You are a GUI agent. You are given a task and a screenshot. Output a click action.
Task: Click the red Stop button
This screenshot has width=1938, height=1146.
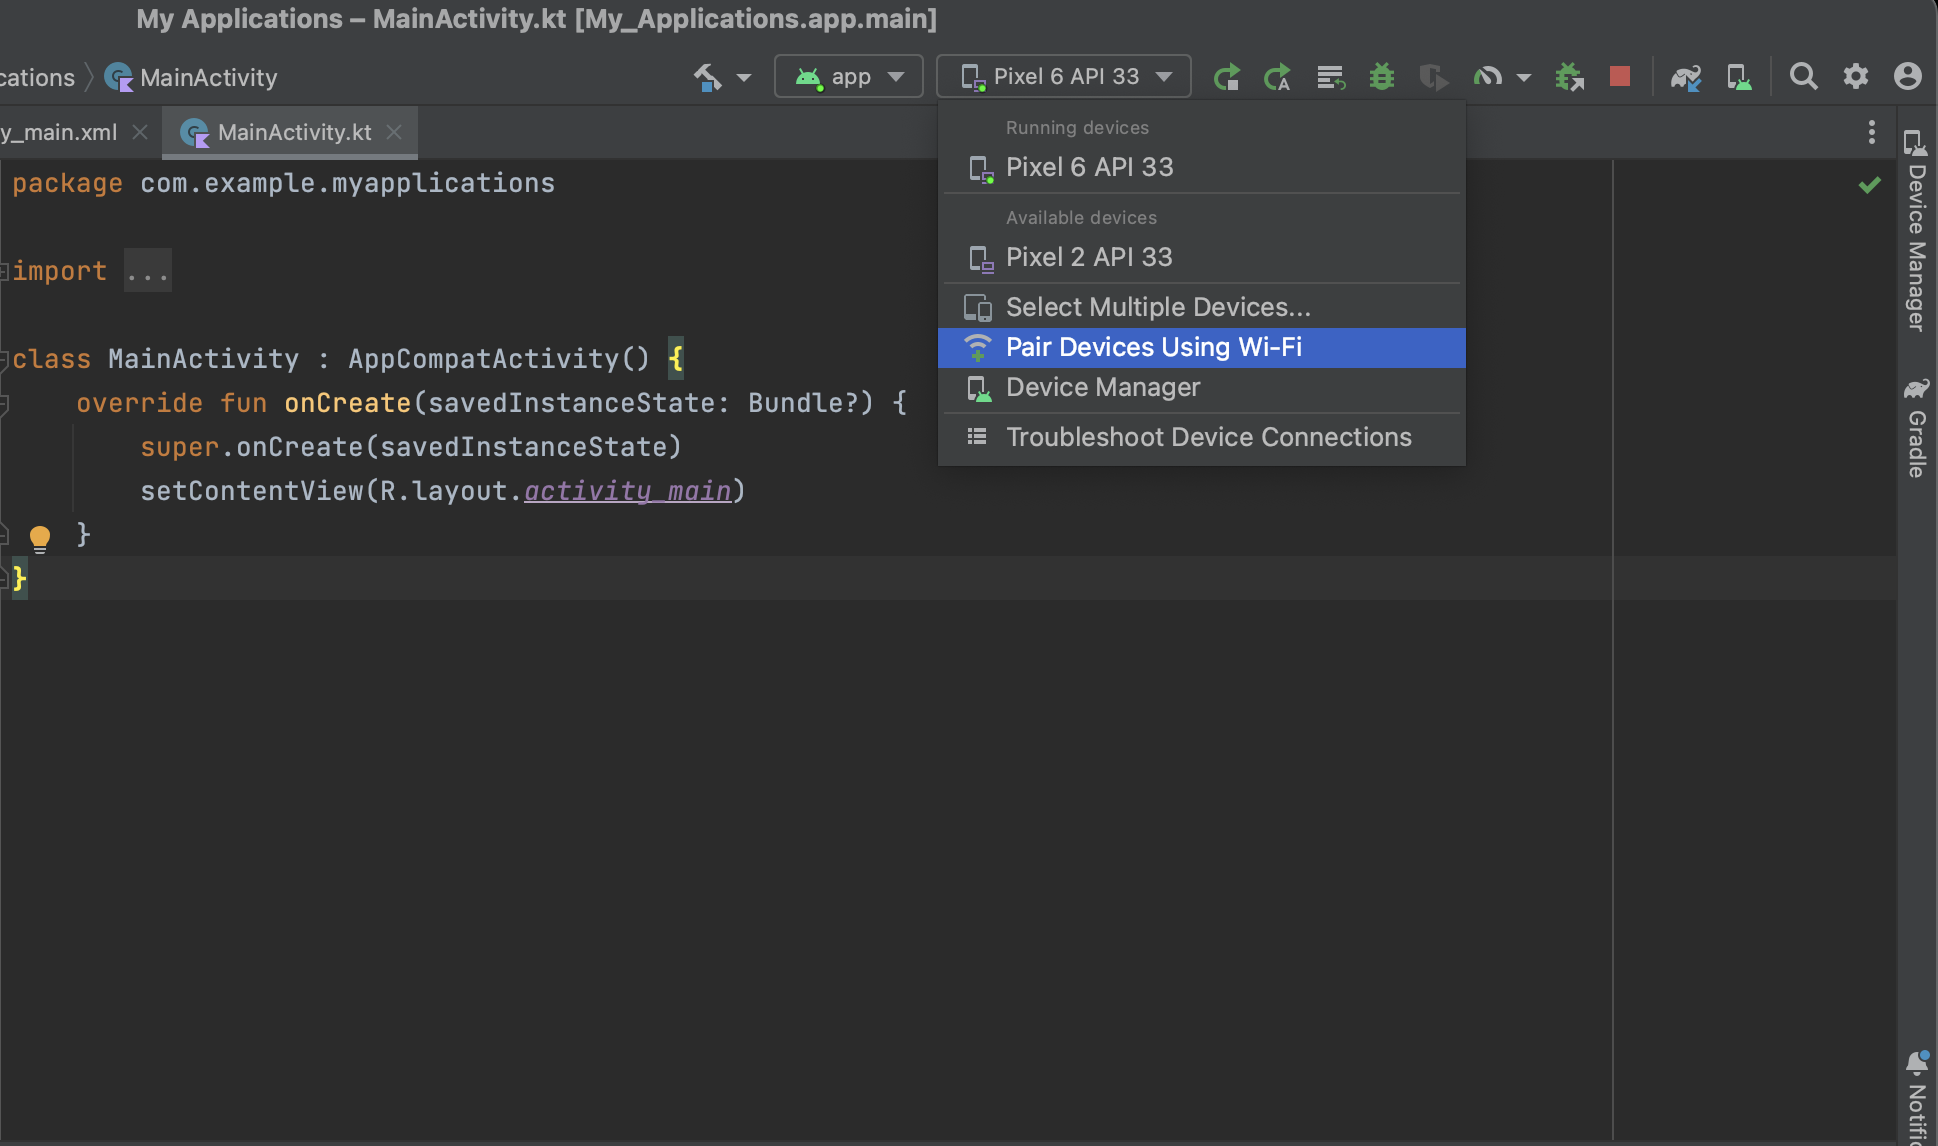click(x=1620, y=77)
